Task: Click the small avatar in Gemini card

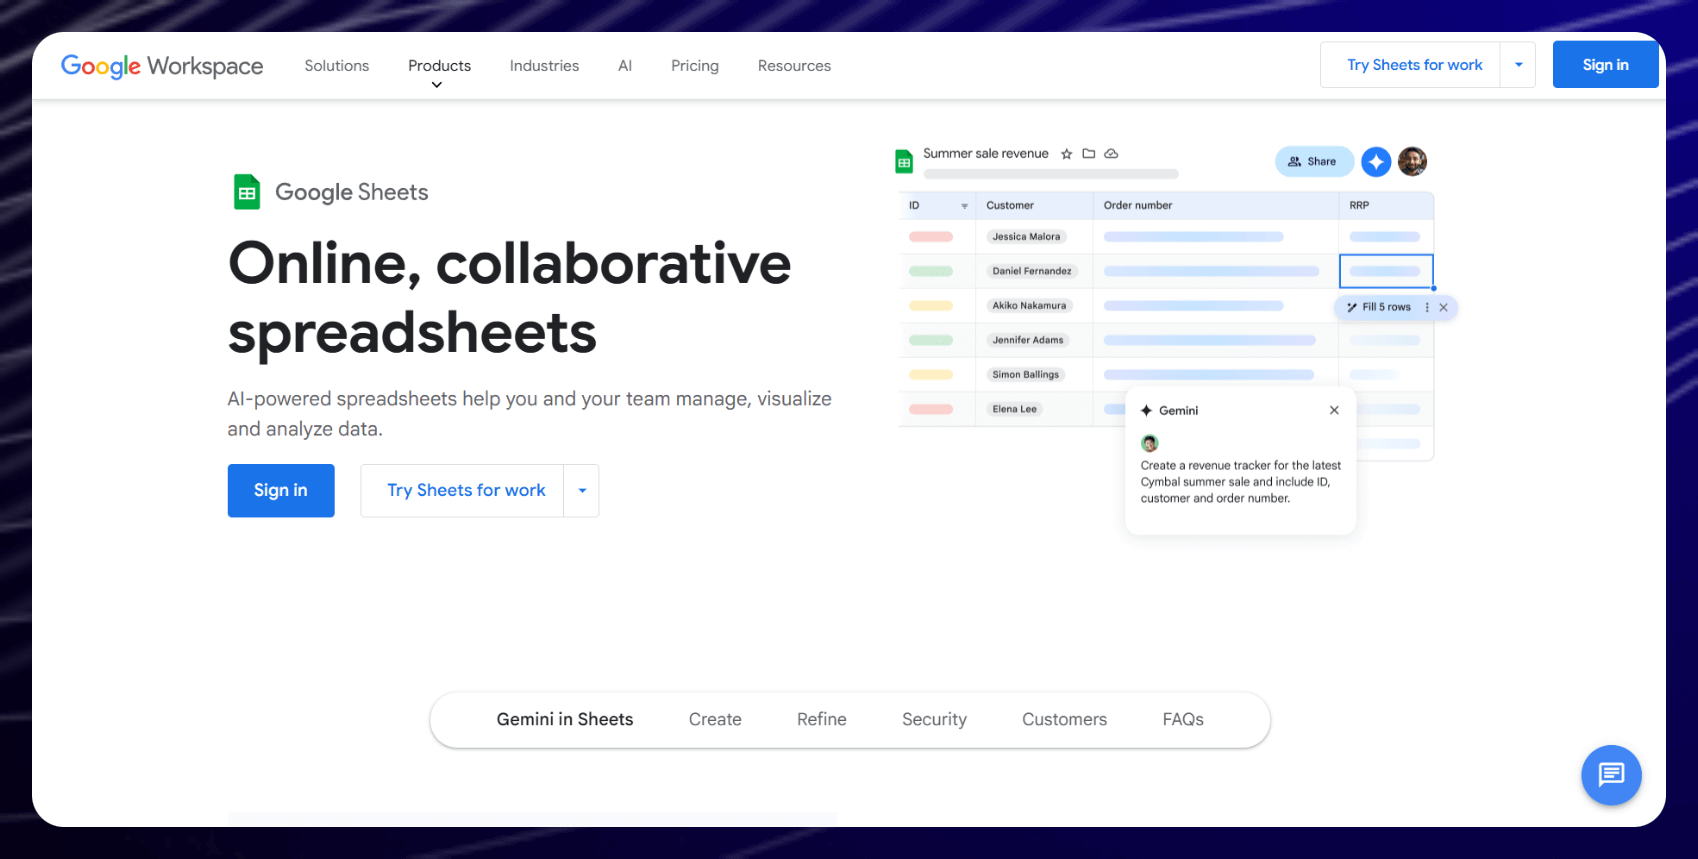Action: (1150, 443)
